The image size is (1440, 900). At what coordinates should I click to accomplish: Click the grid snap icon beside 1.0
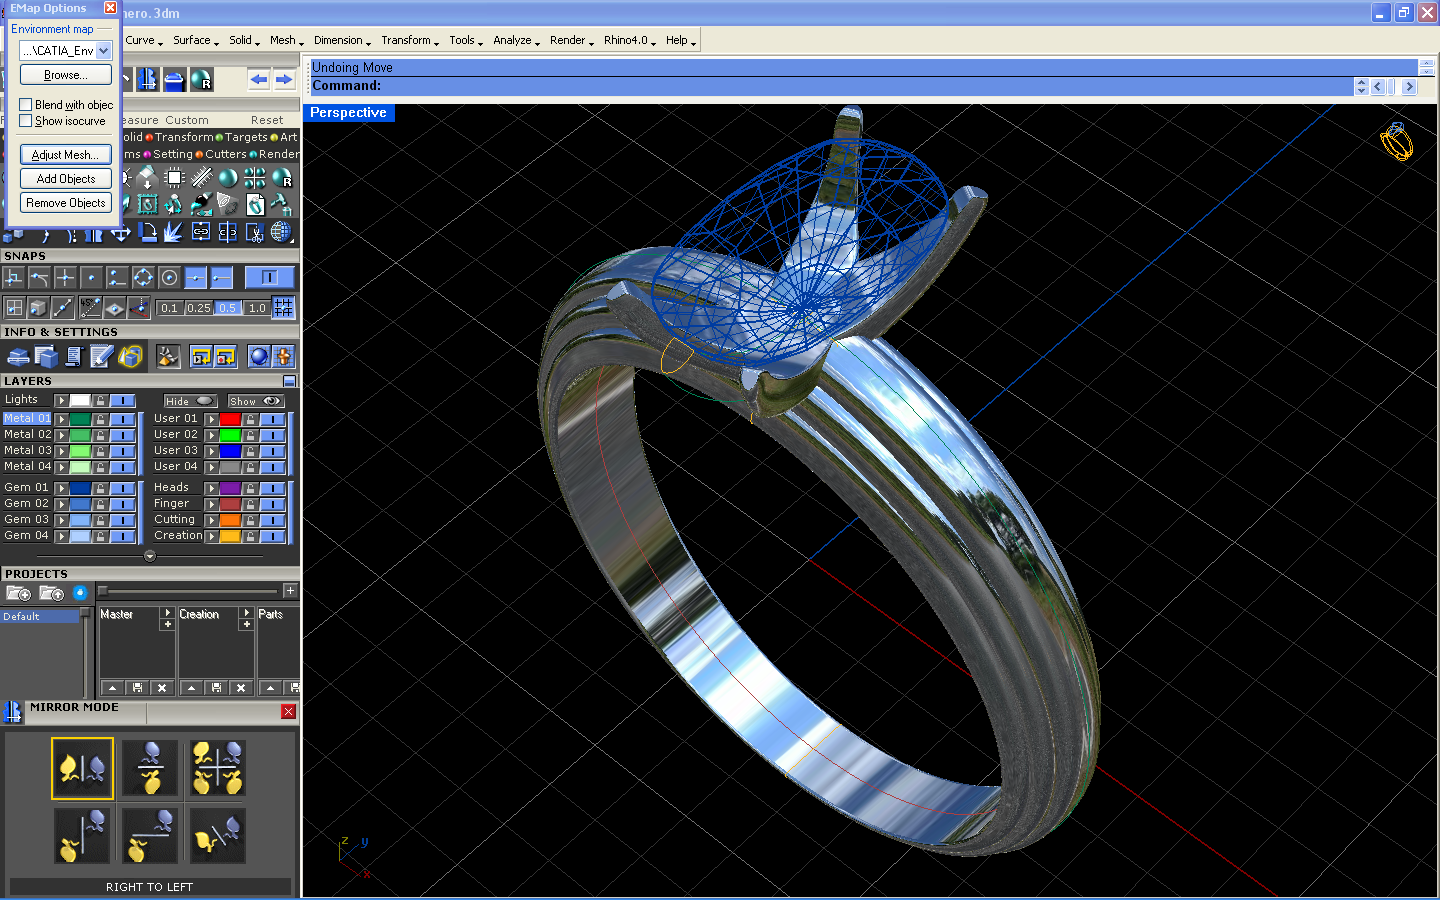(283, 308)
